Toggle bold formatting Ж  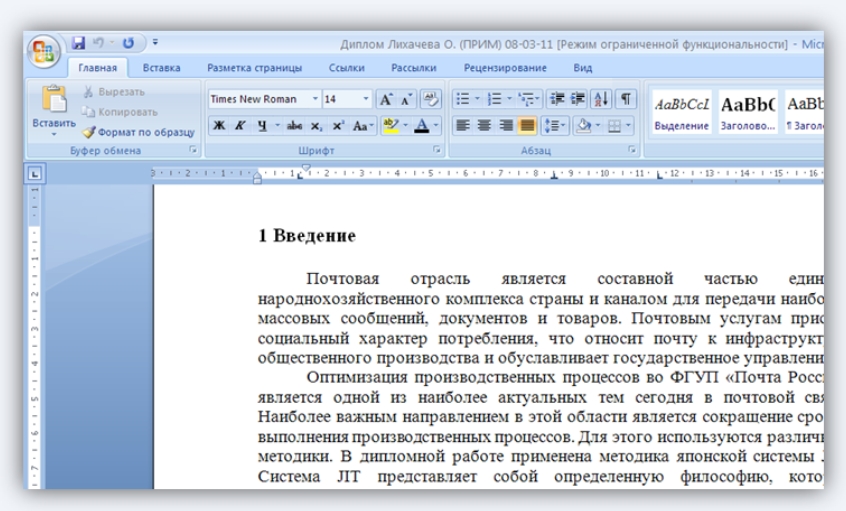219,126
